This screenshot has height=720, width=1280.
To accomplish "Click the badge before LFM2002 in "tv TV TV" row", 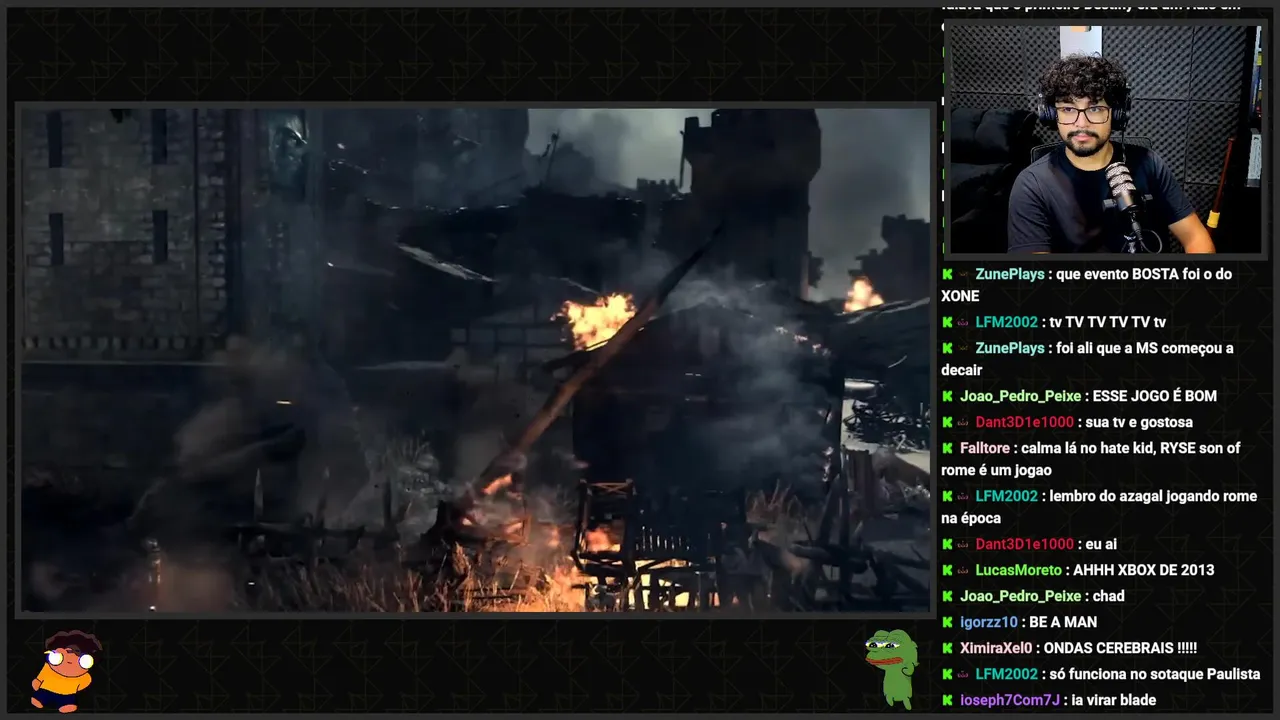I will click(x=964, y=322).
